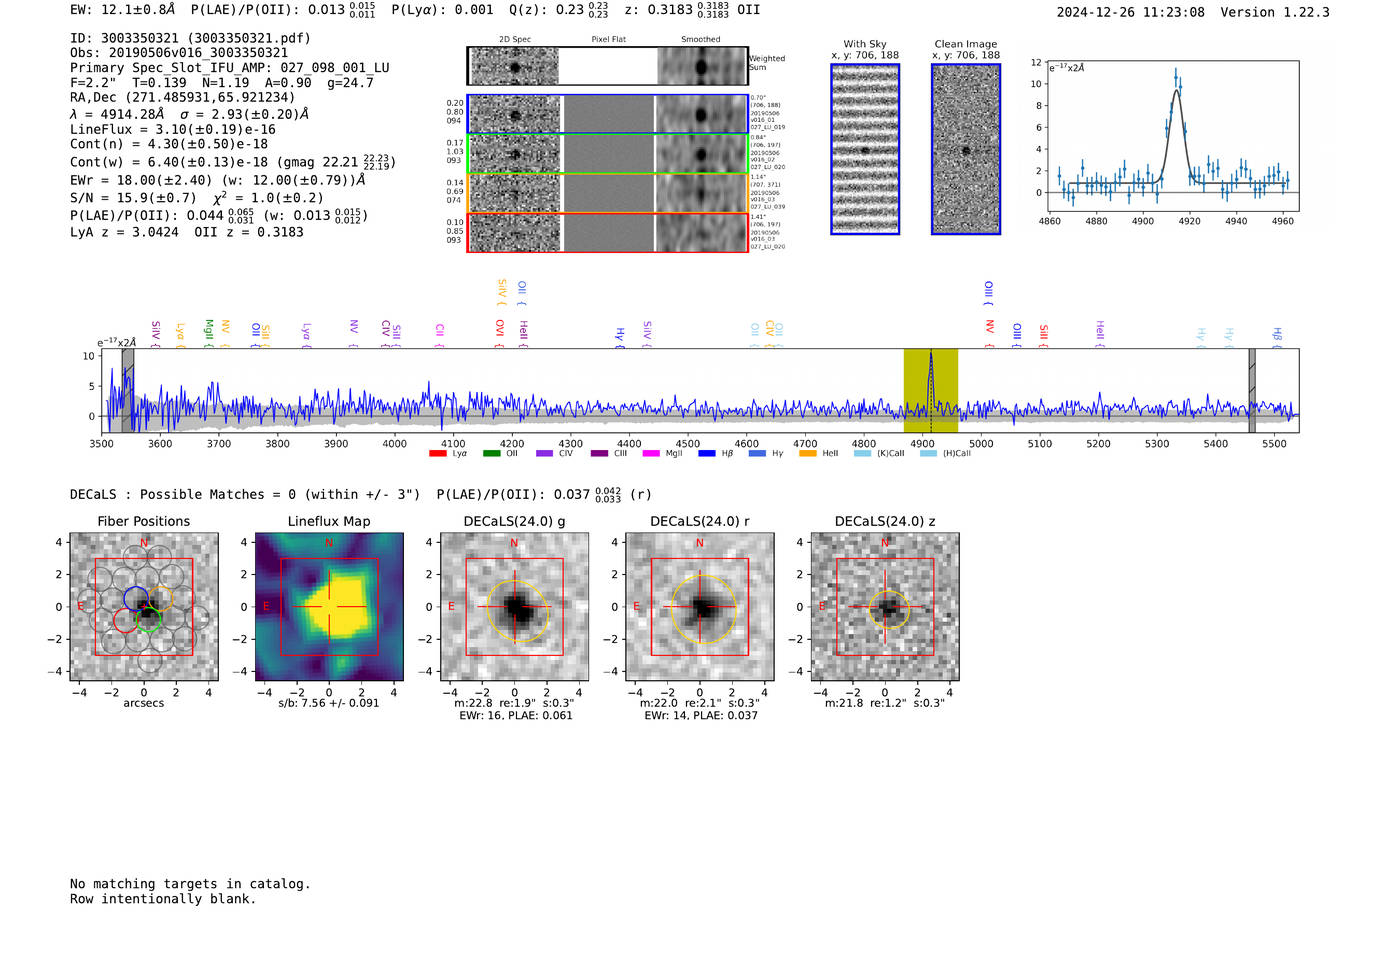Screen dimensions: 1400x953
Task: Click the green OII legend swatch
Action: [x=491, y=454]
